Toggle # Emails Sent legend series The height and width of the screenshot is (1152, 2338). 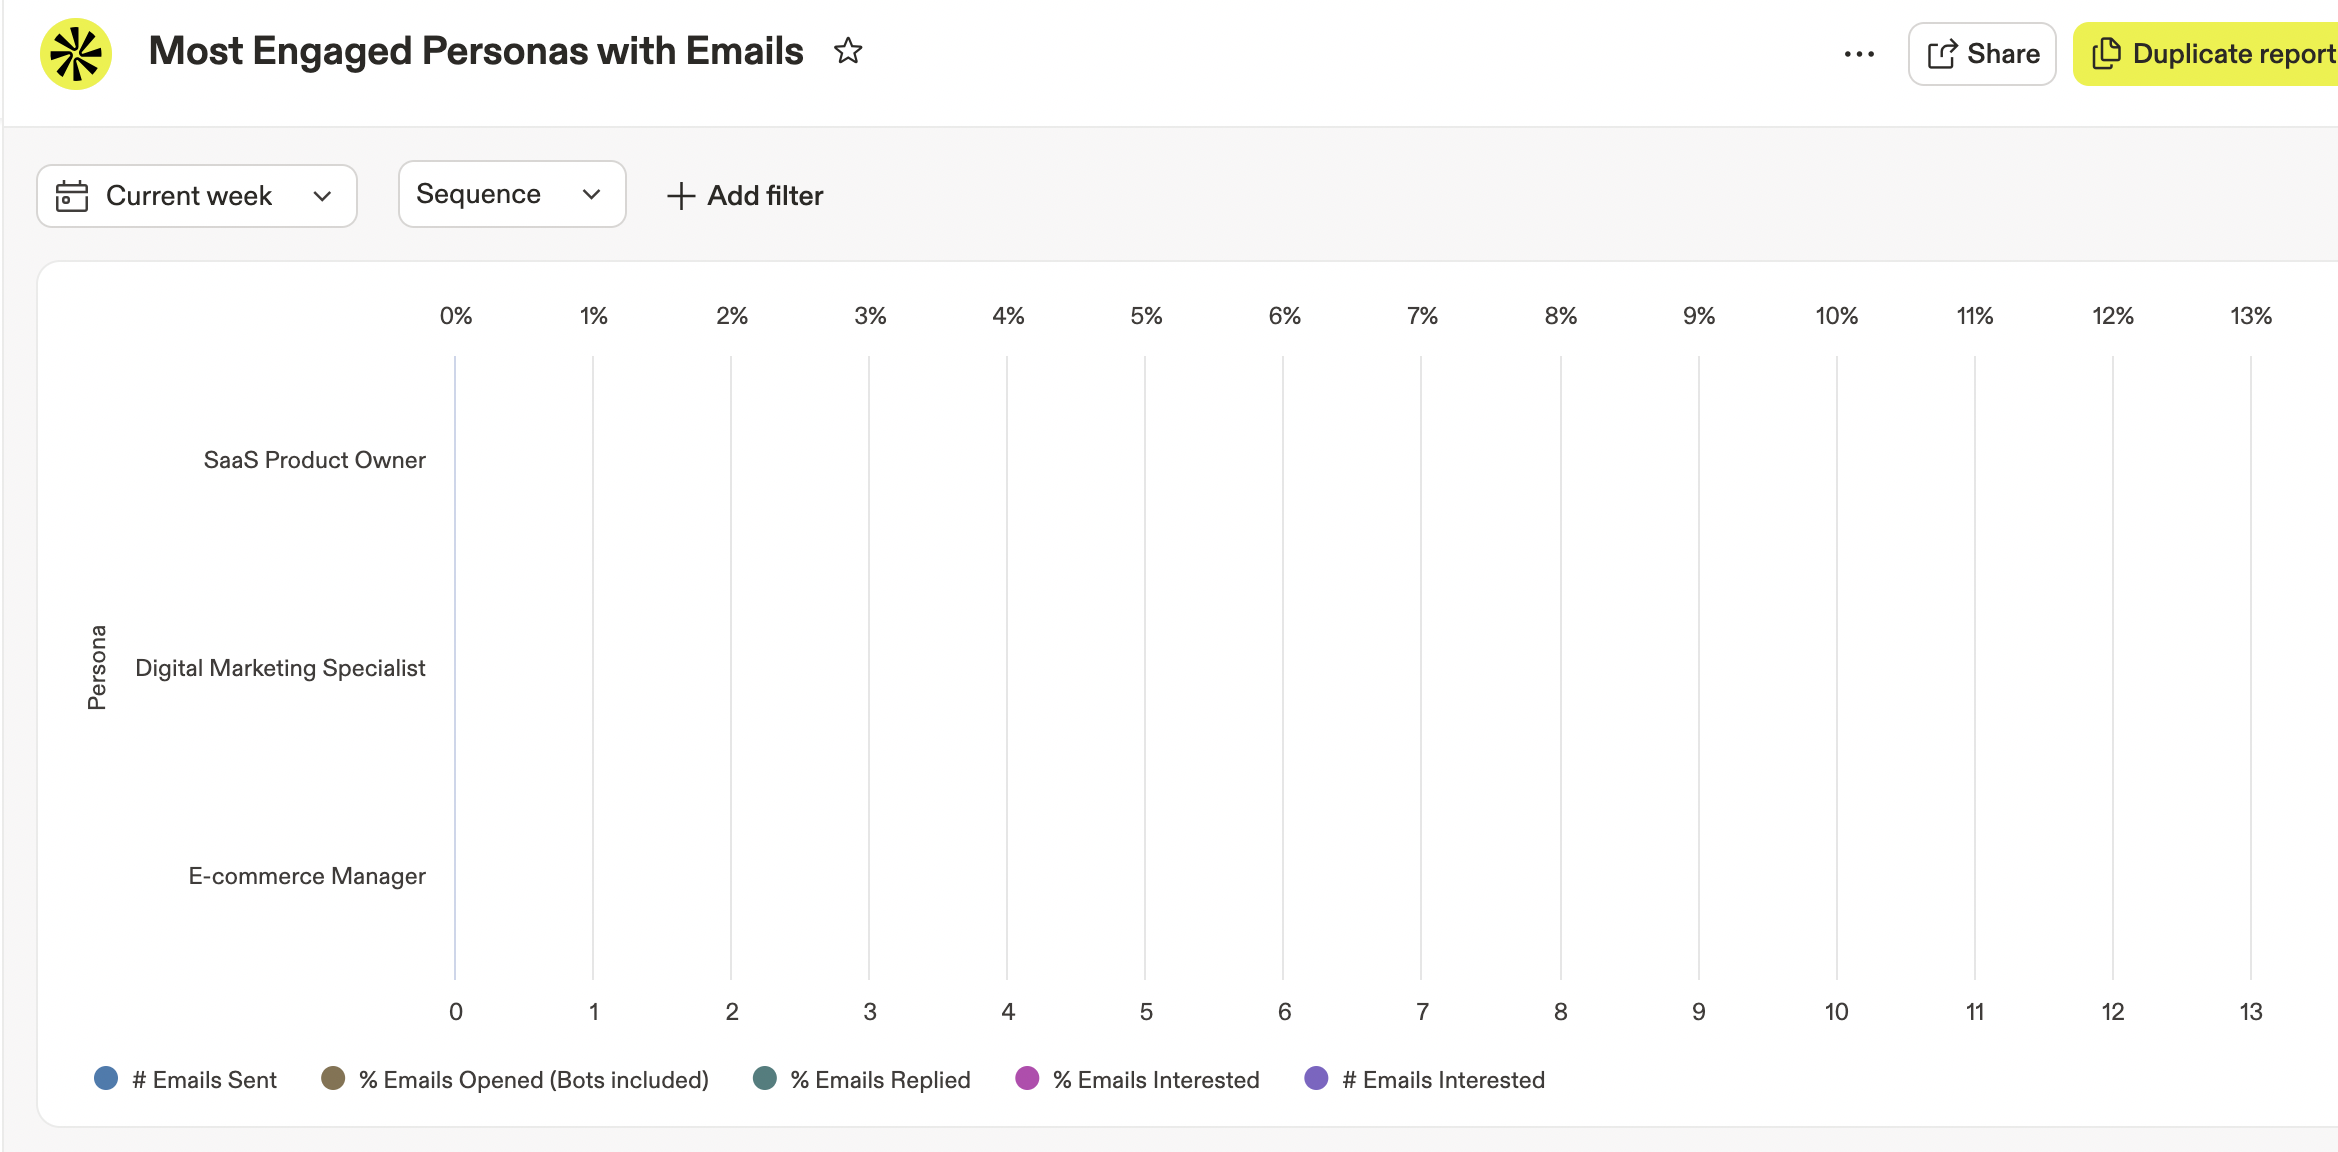click(186, 1079)
